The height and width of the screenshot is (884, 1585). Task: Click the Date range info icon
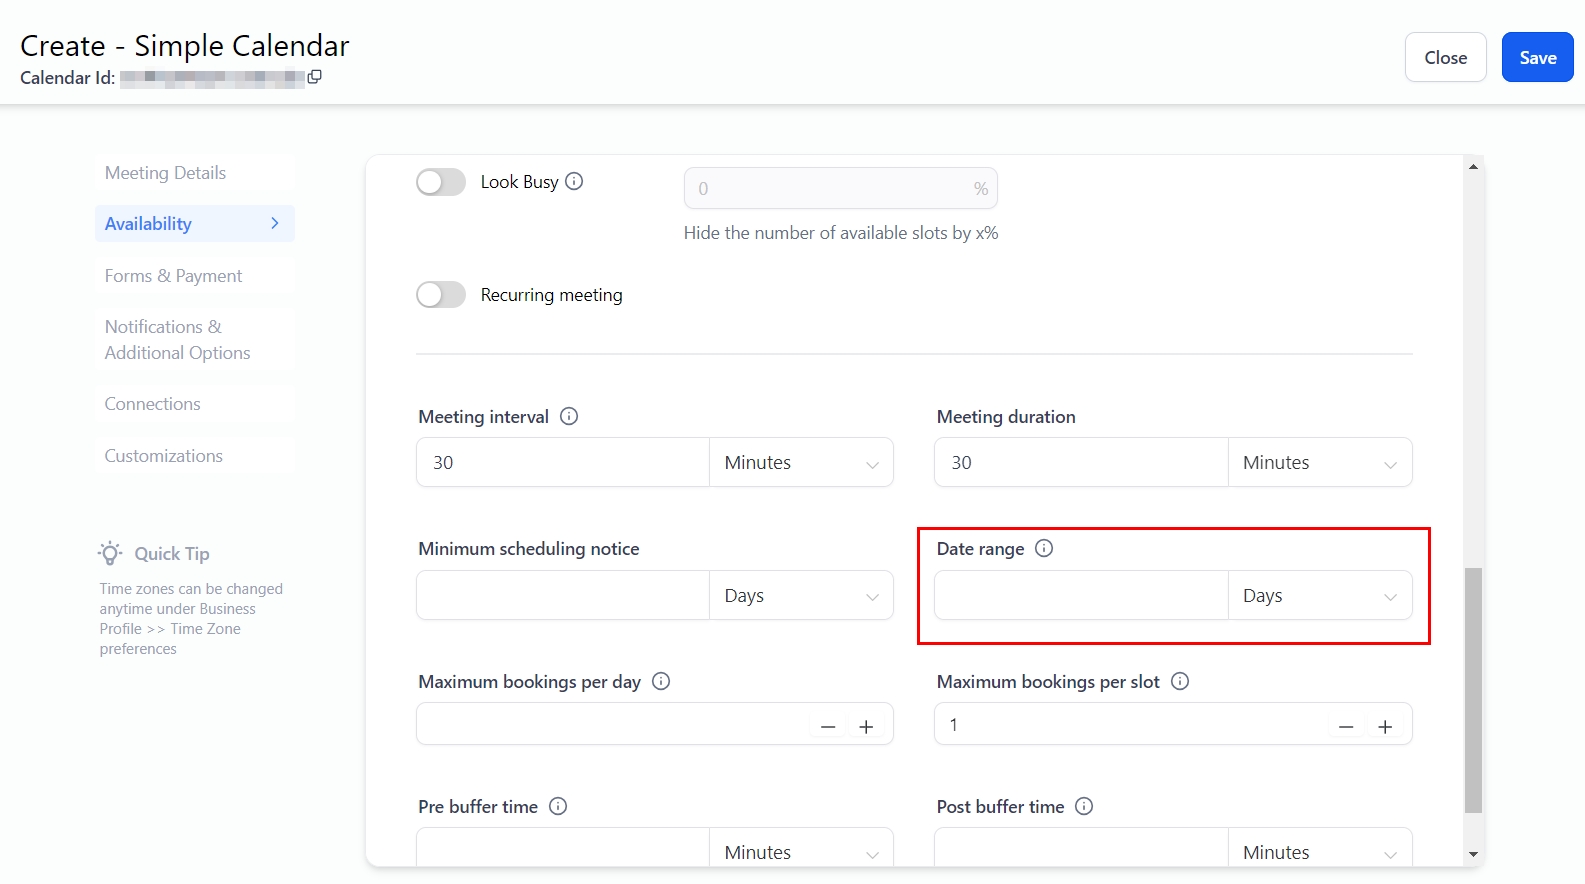[x=1044, y=548]
